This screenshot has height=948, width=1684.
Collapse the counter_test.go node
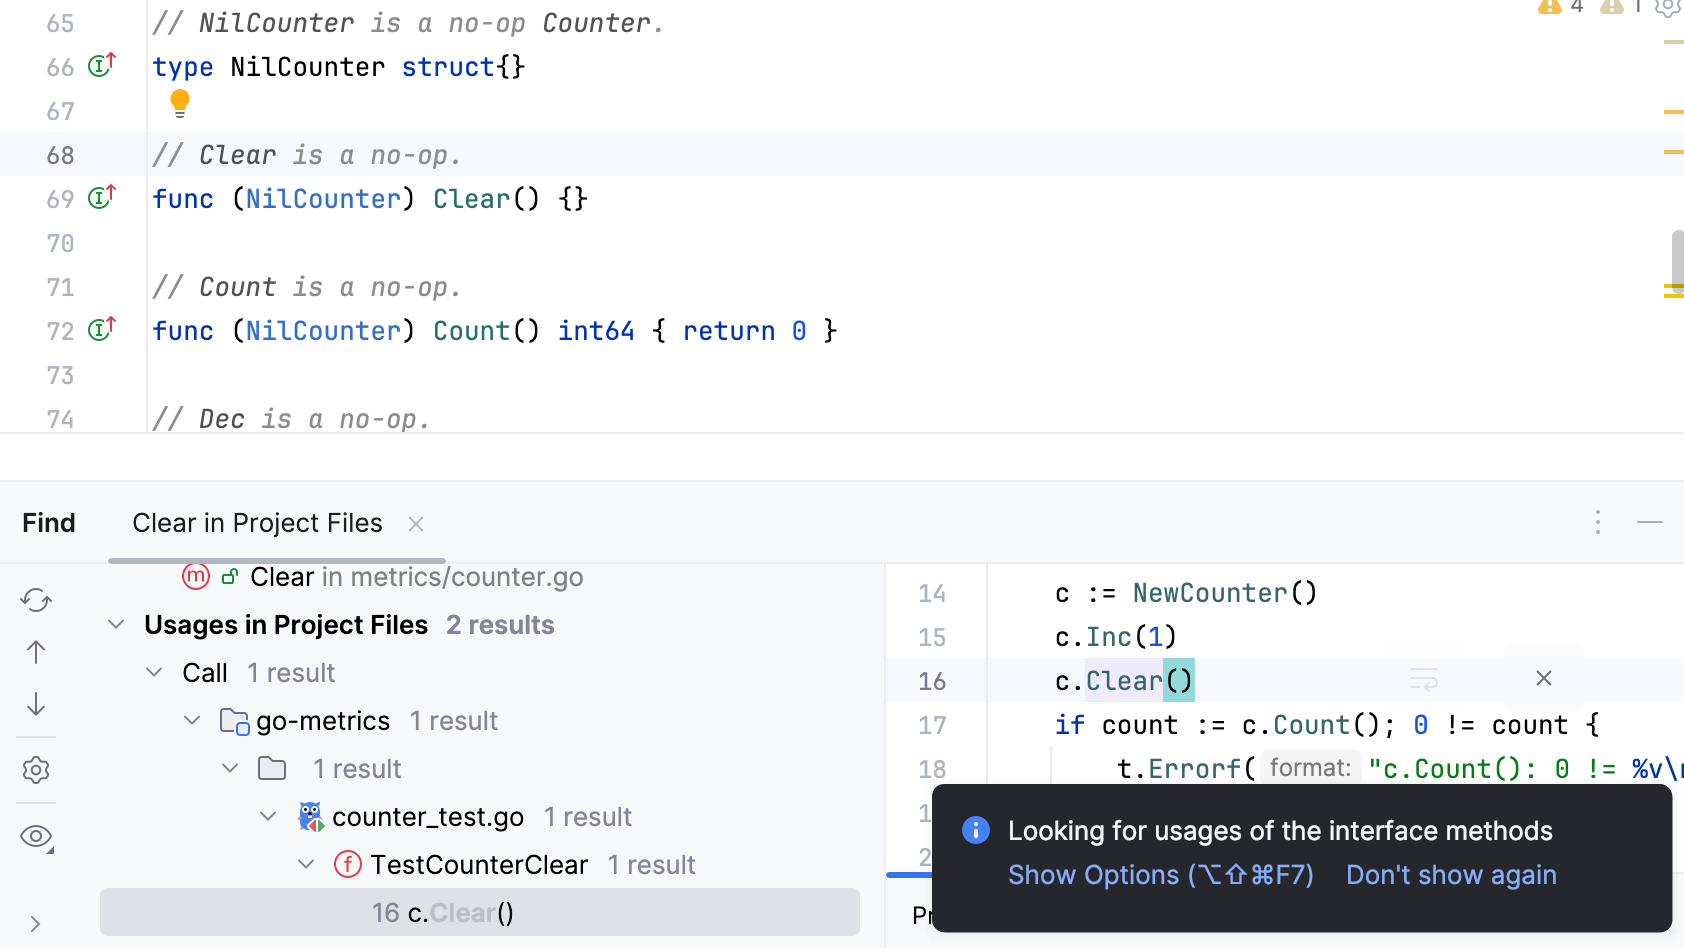pyautogui.click(x=268, y=817)
